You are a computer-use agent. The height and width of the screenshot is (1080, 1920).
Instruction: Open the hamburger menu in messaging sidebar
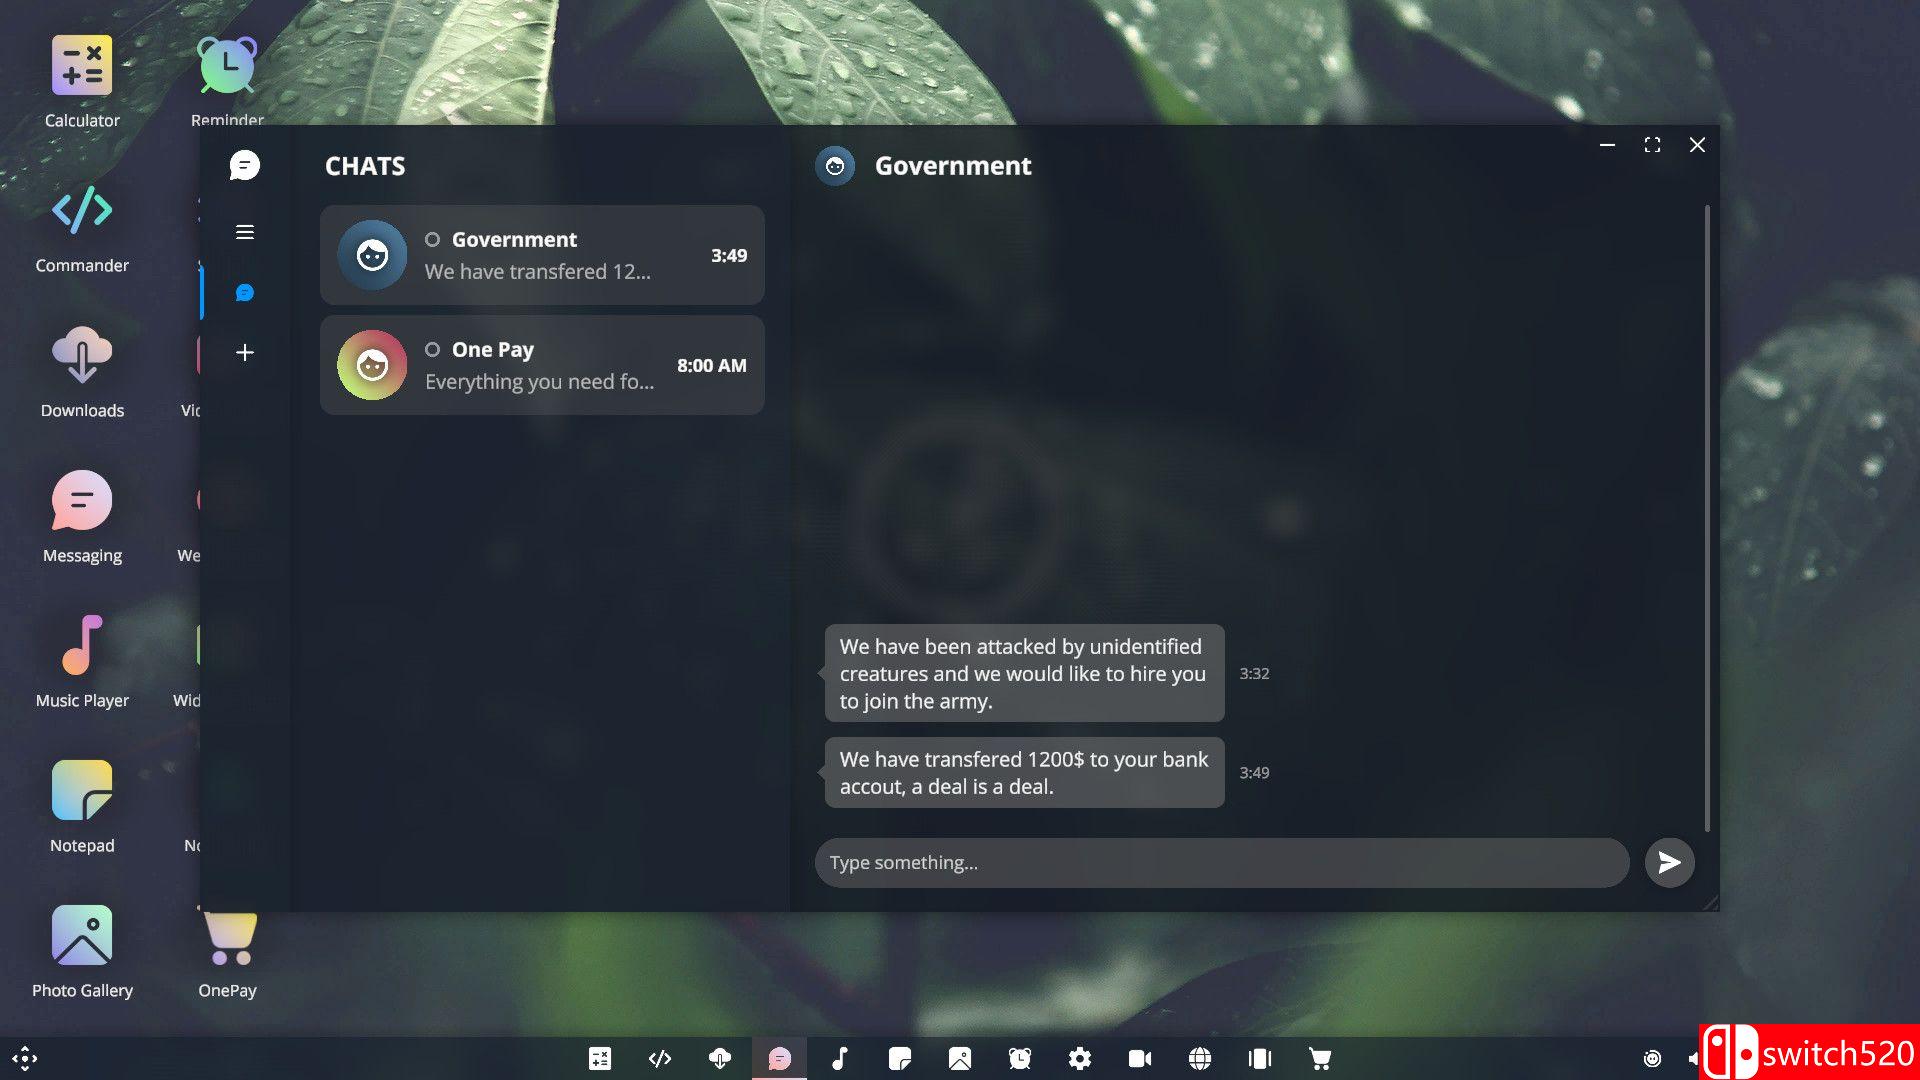click(x=244, y=232)
